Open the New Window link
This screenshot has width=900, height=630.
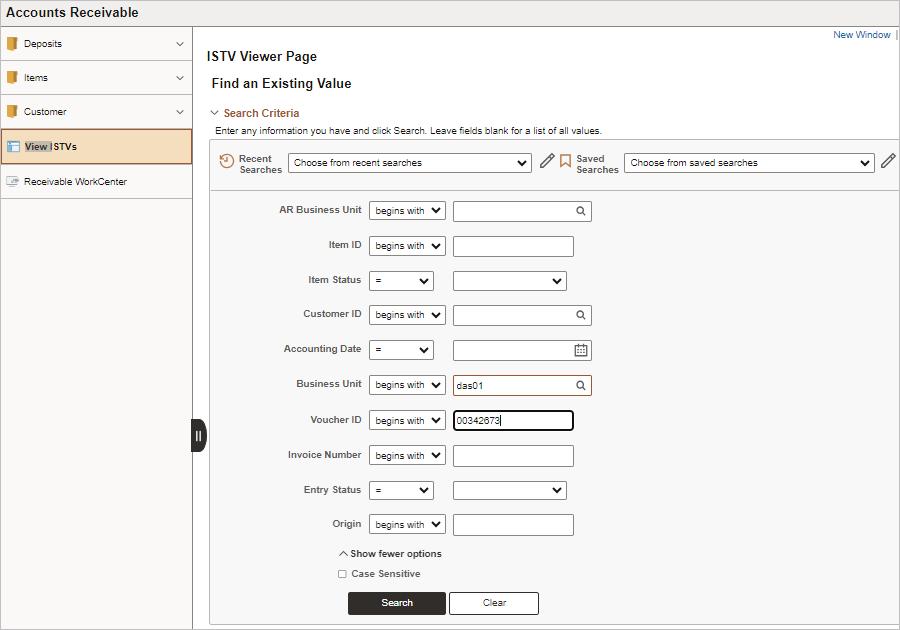tap(861, 35)
